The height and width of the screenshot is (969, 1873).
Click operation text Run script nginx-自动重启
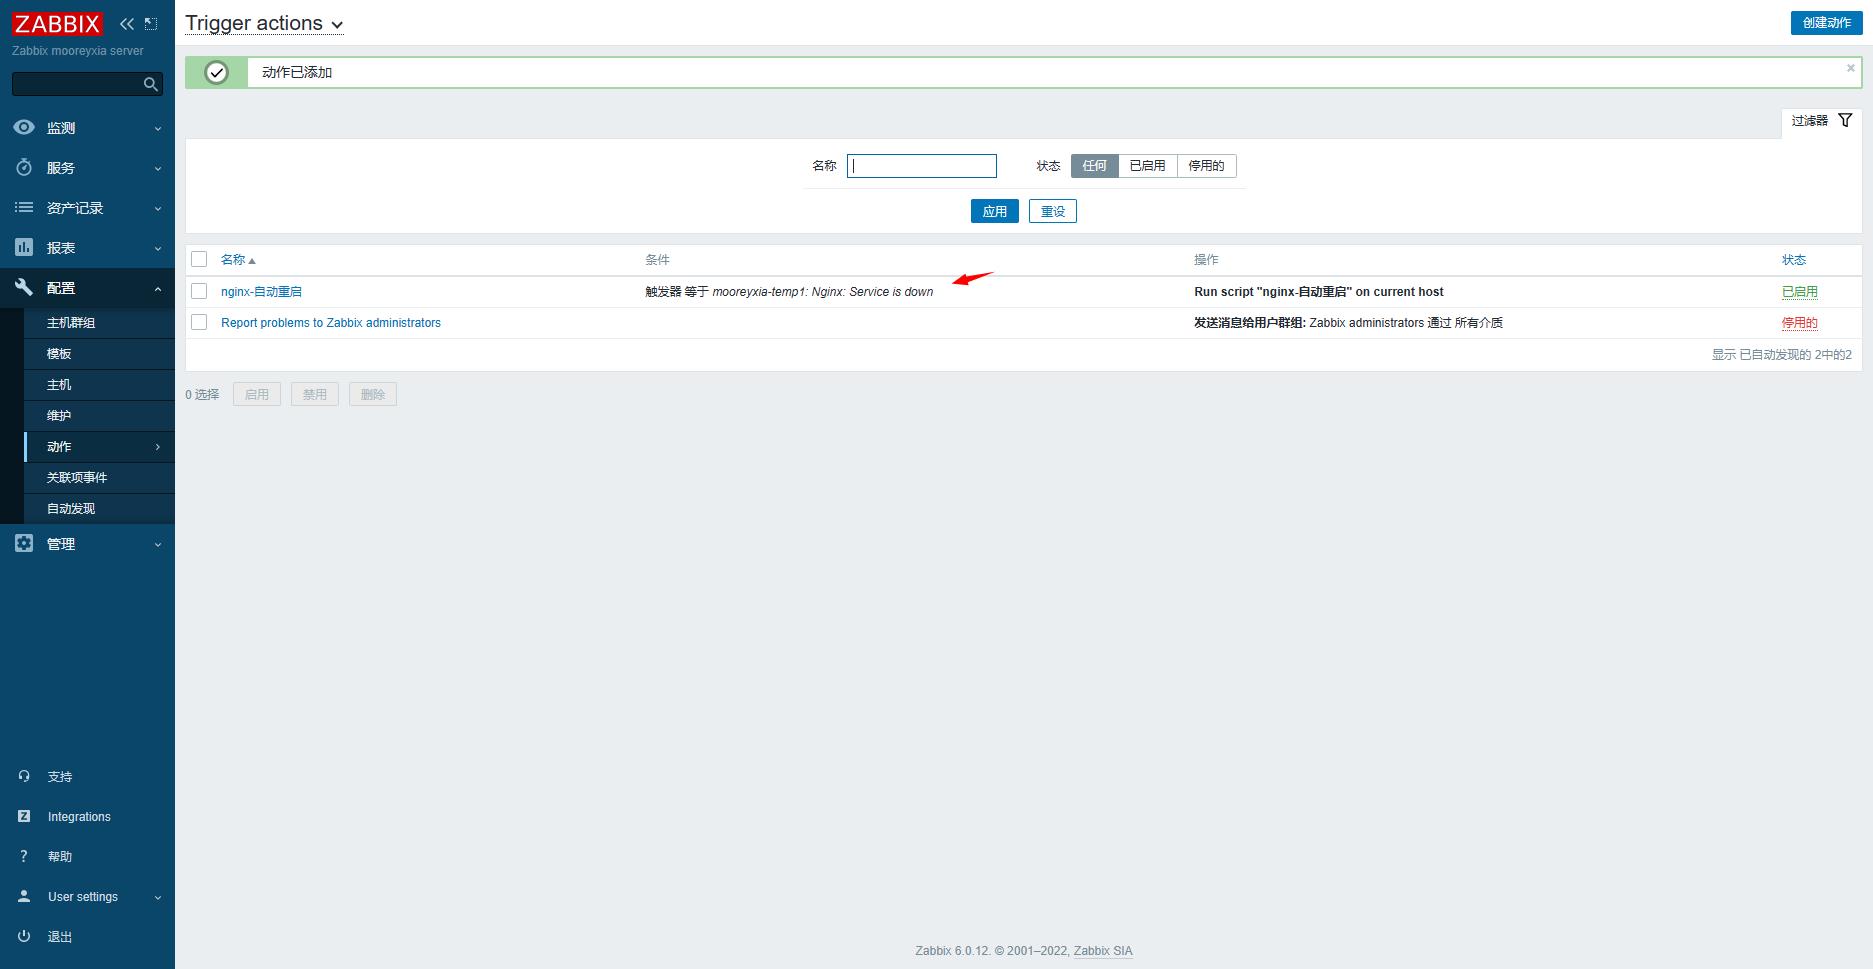click(x=1319, y=292)
